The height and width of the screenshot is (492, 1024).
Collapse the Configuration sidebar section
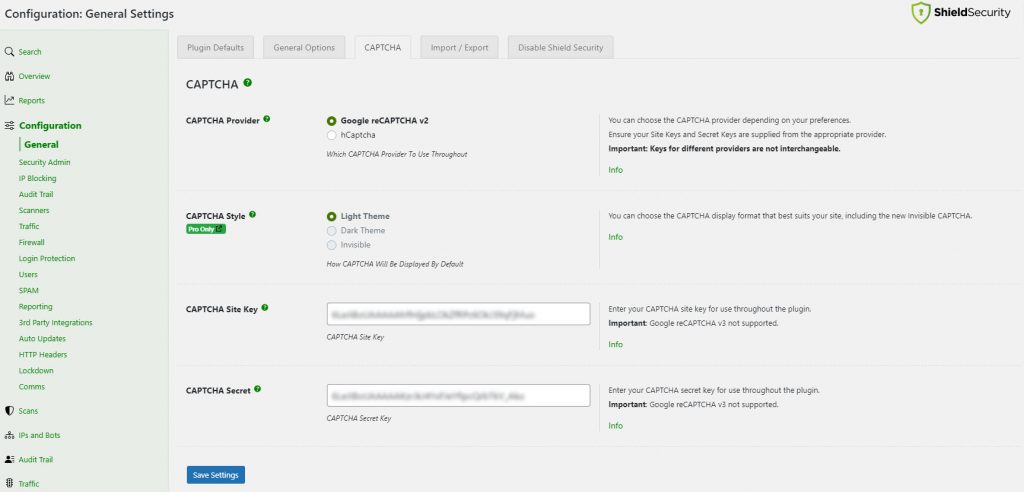[50, 125]
